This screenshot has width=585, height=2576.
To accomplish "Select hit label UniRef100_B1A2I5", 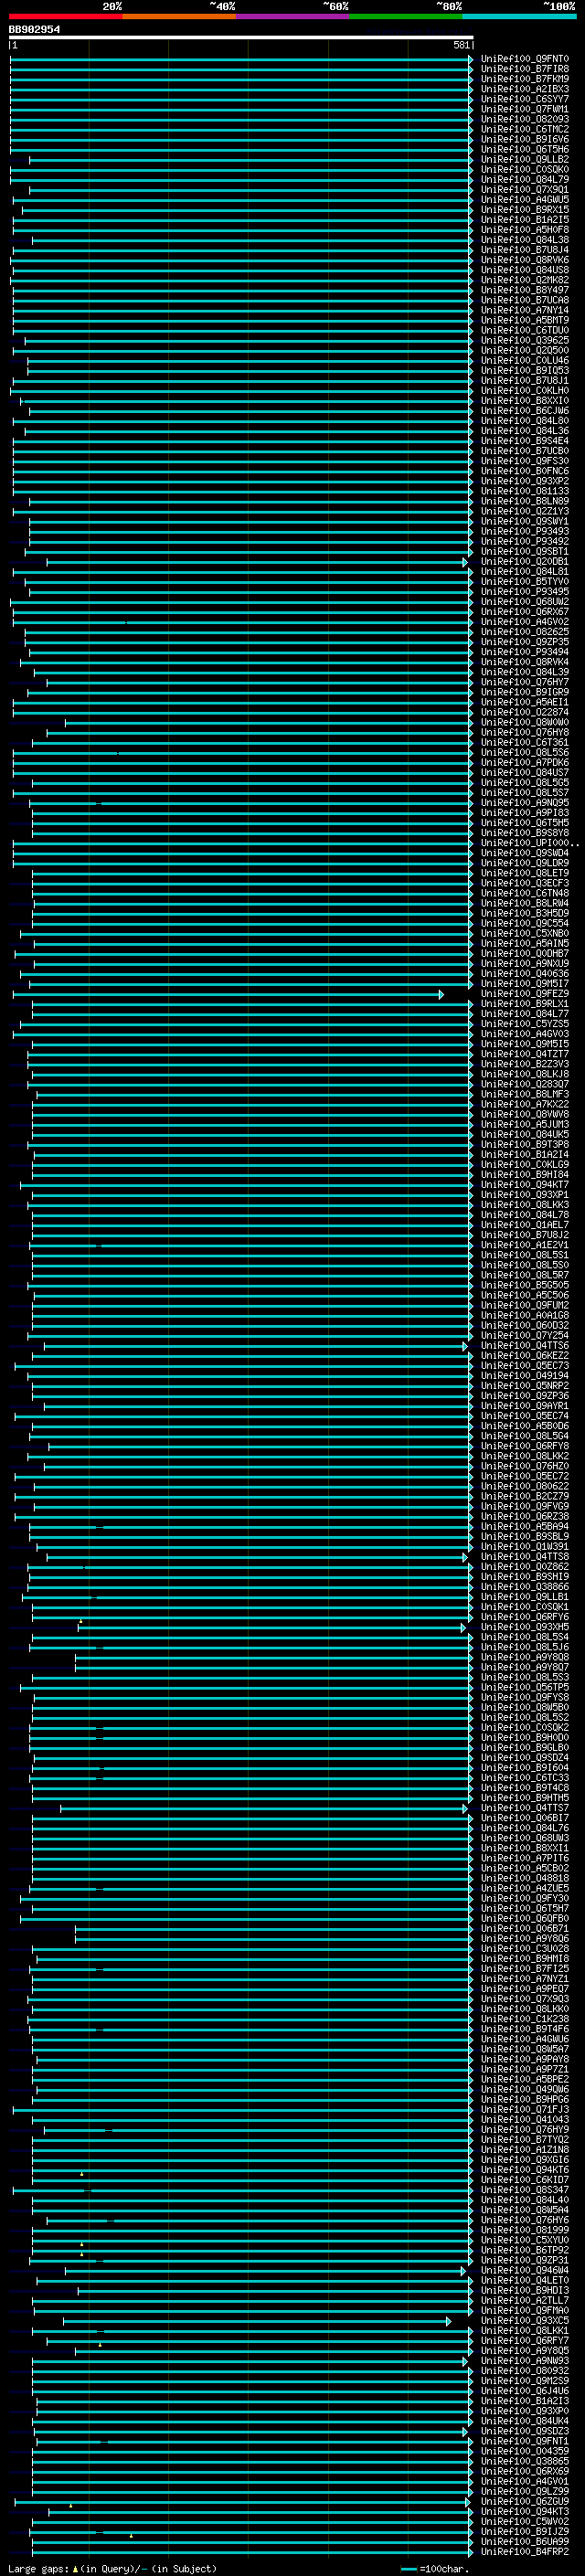I will (525, 220).
